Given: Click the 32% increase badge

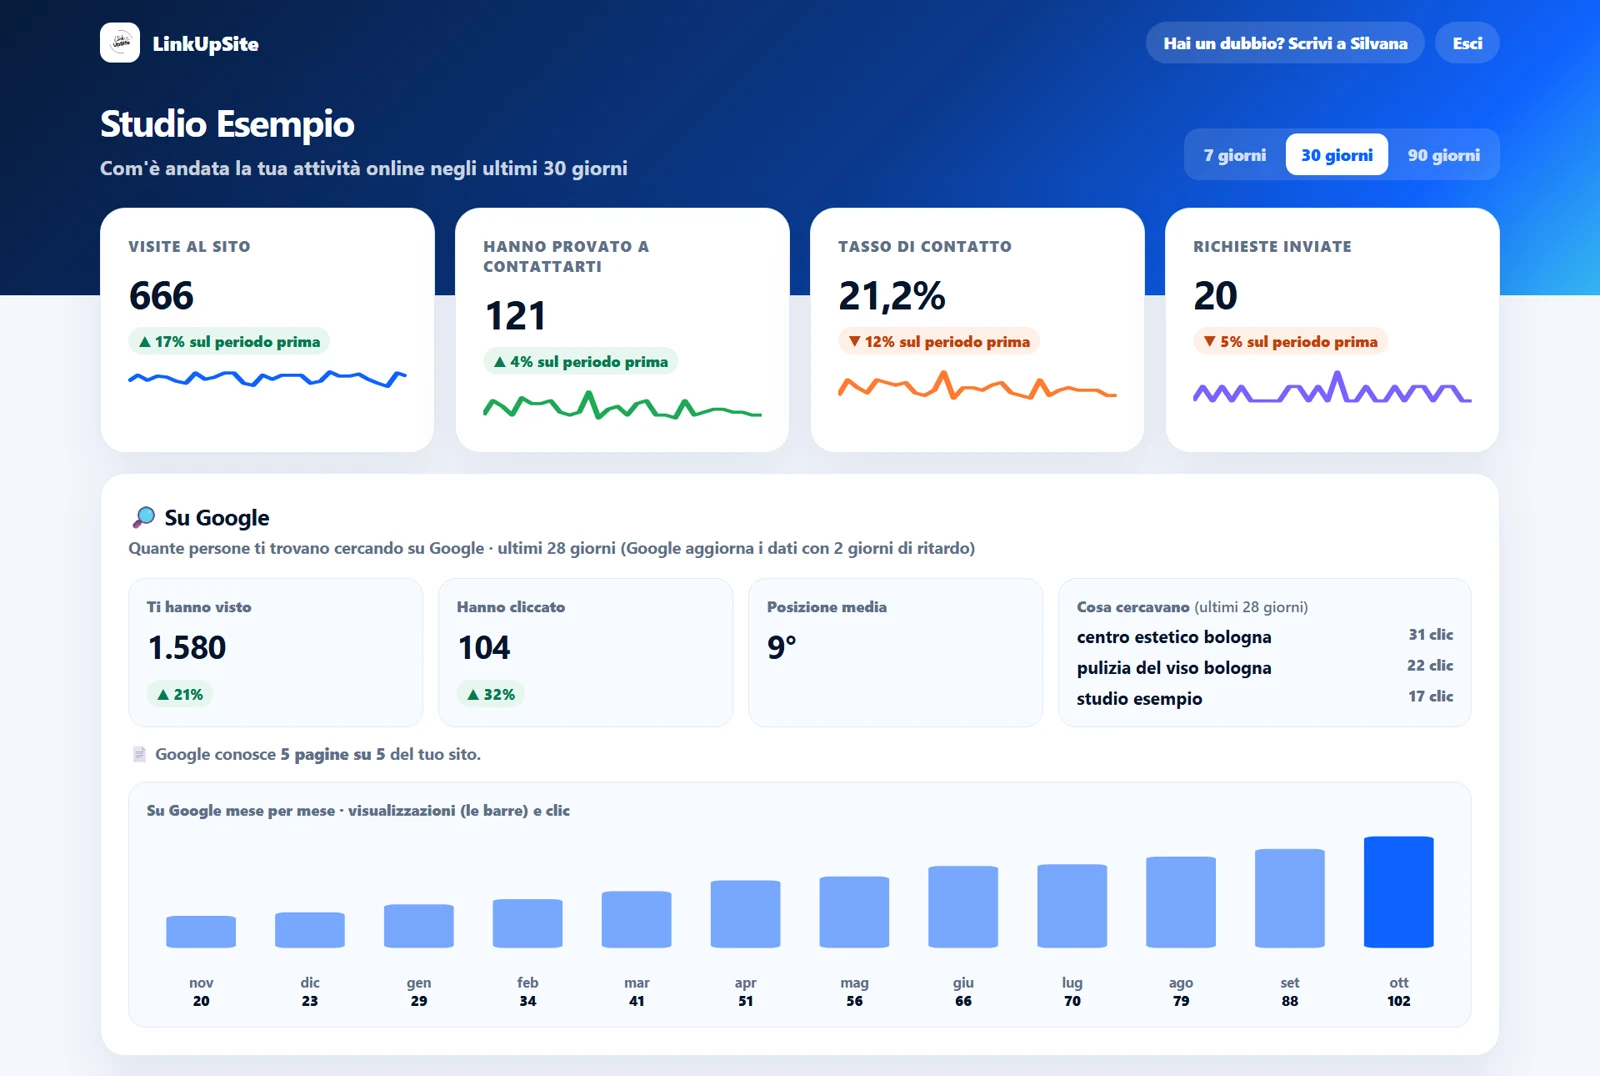Looking at the screenshot, I should click(491, 694).
